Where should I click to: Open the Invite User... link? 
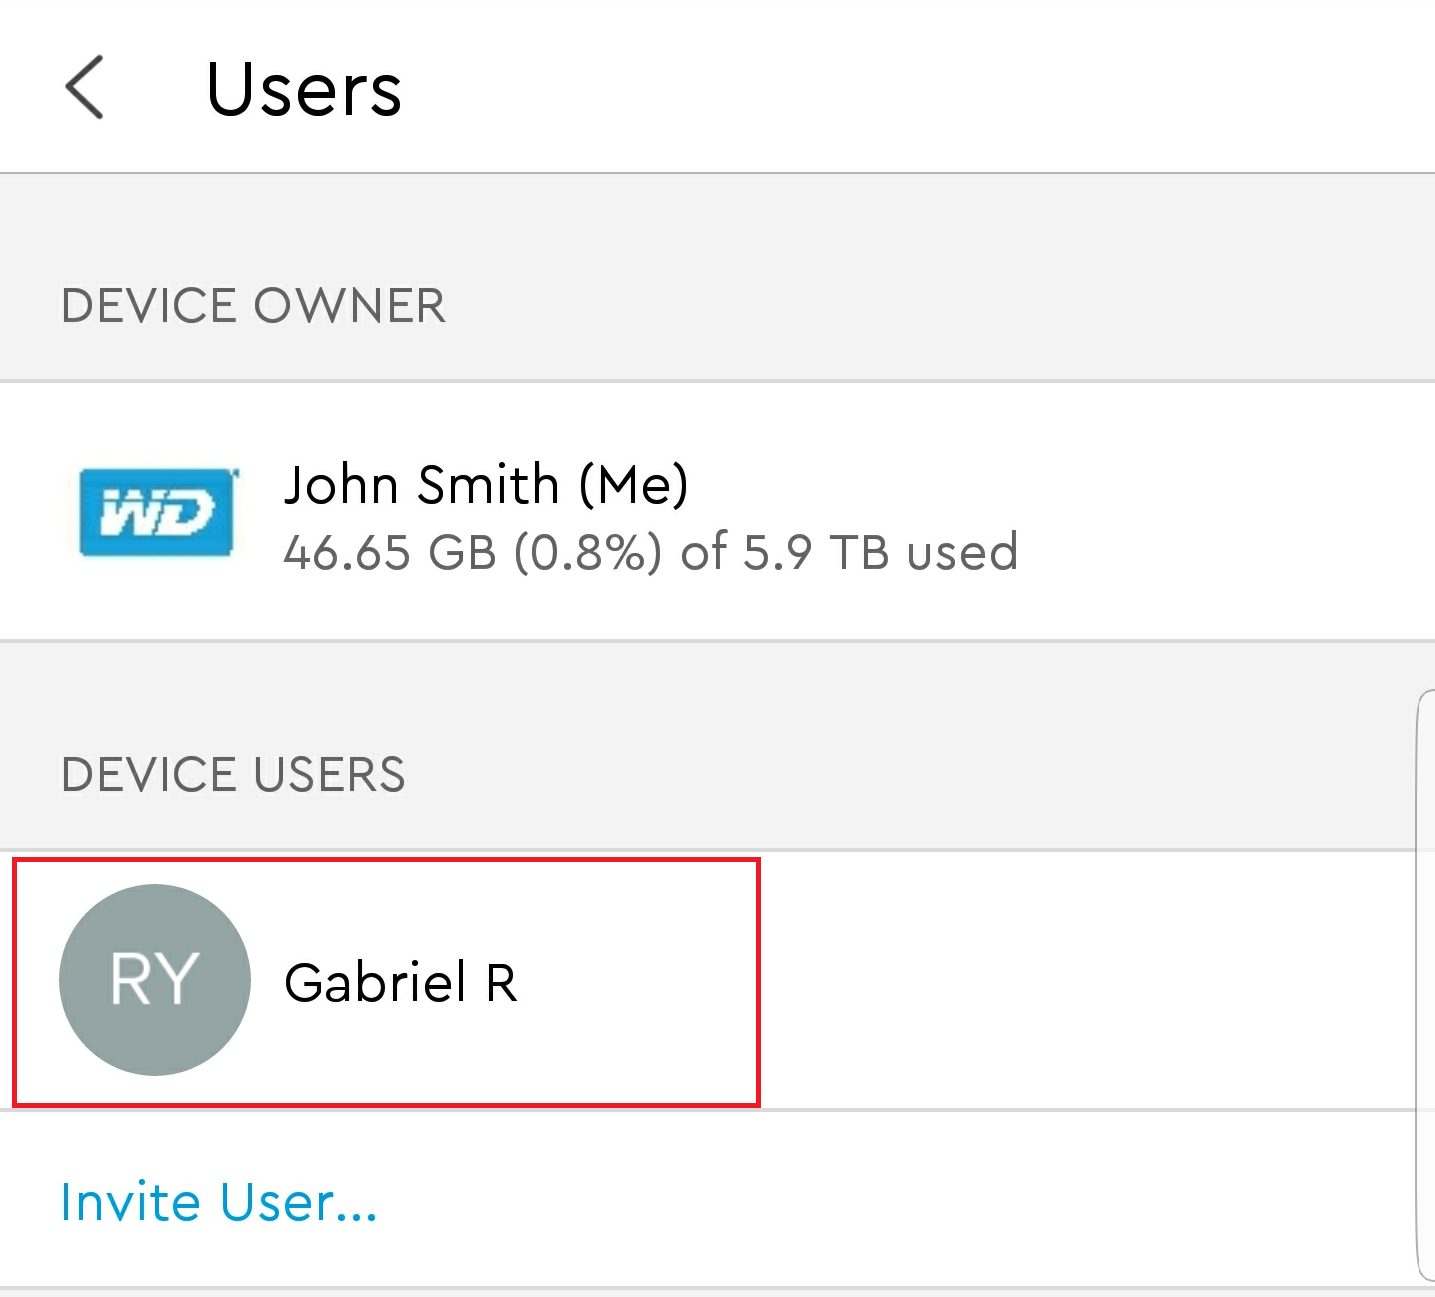coord(219,1201)
